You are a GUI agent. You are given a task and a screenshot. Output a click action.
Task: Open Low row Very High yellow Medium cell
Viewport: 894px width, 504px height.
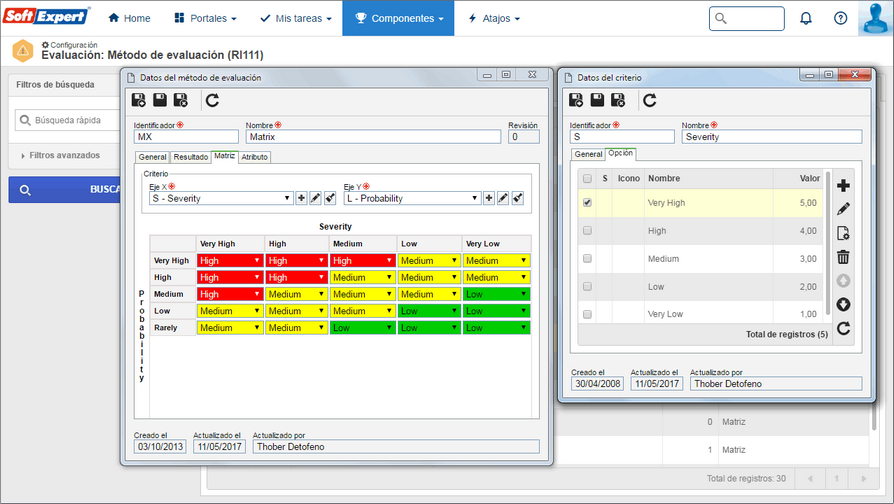pyautogui.click(x=229, y=311)
